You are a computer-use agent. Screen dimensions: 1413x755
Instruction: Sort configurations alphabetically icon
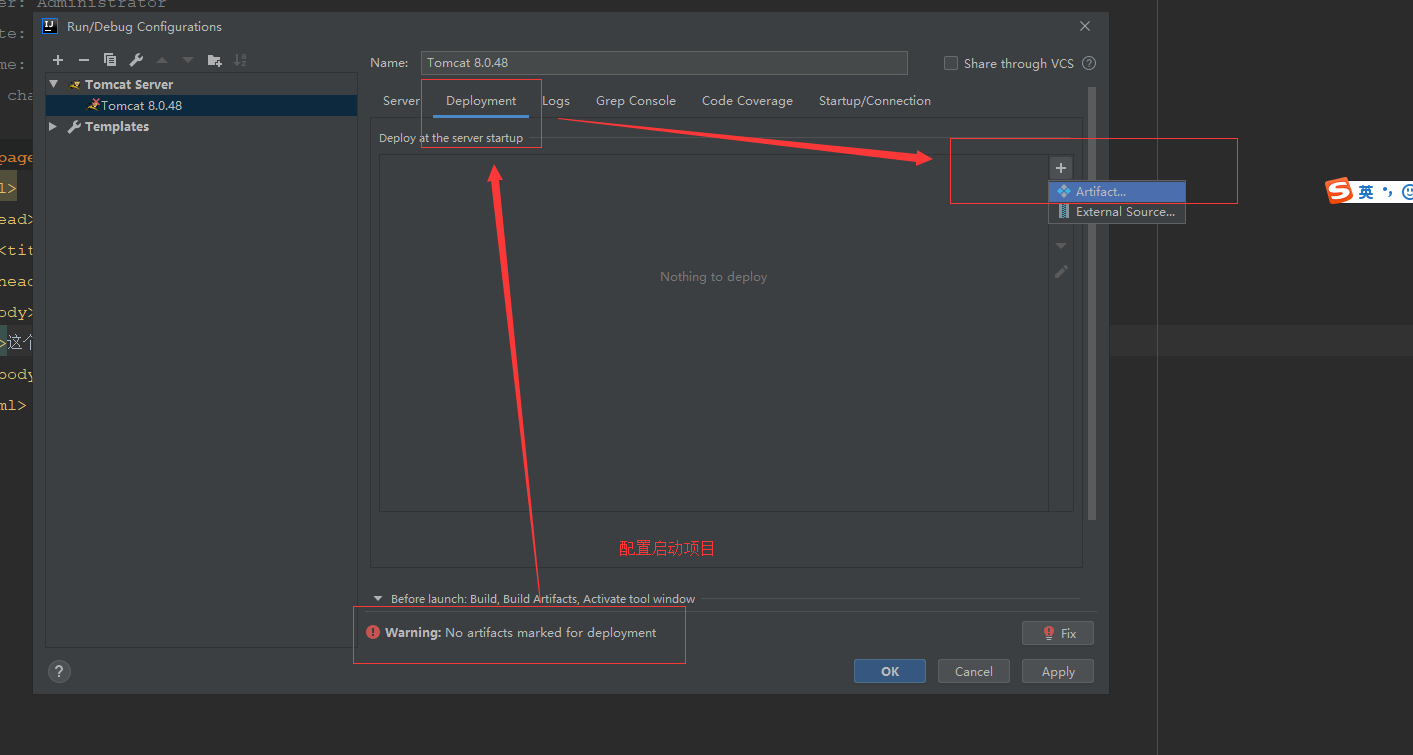(240, 60)
